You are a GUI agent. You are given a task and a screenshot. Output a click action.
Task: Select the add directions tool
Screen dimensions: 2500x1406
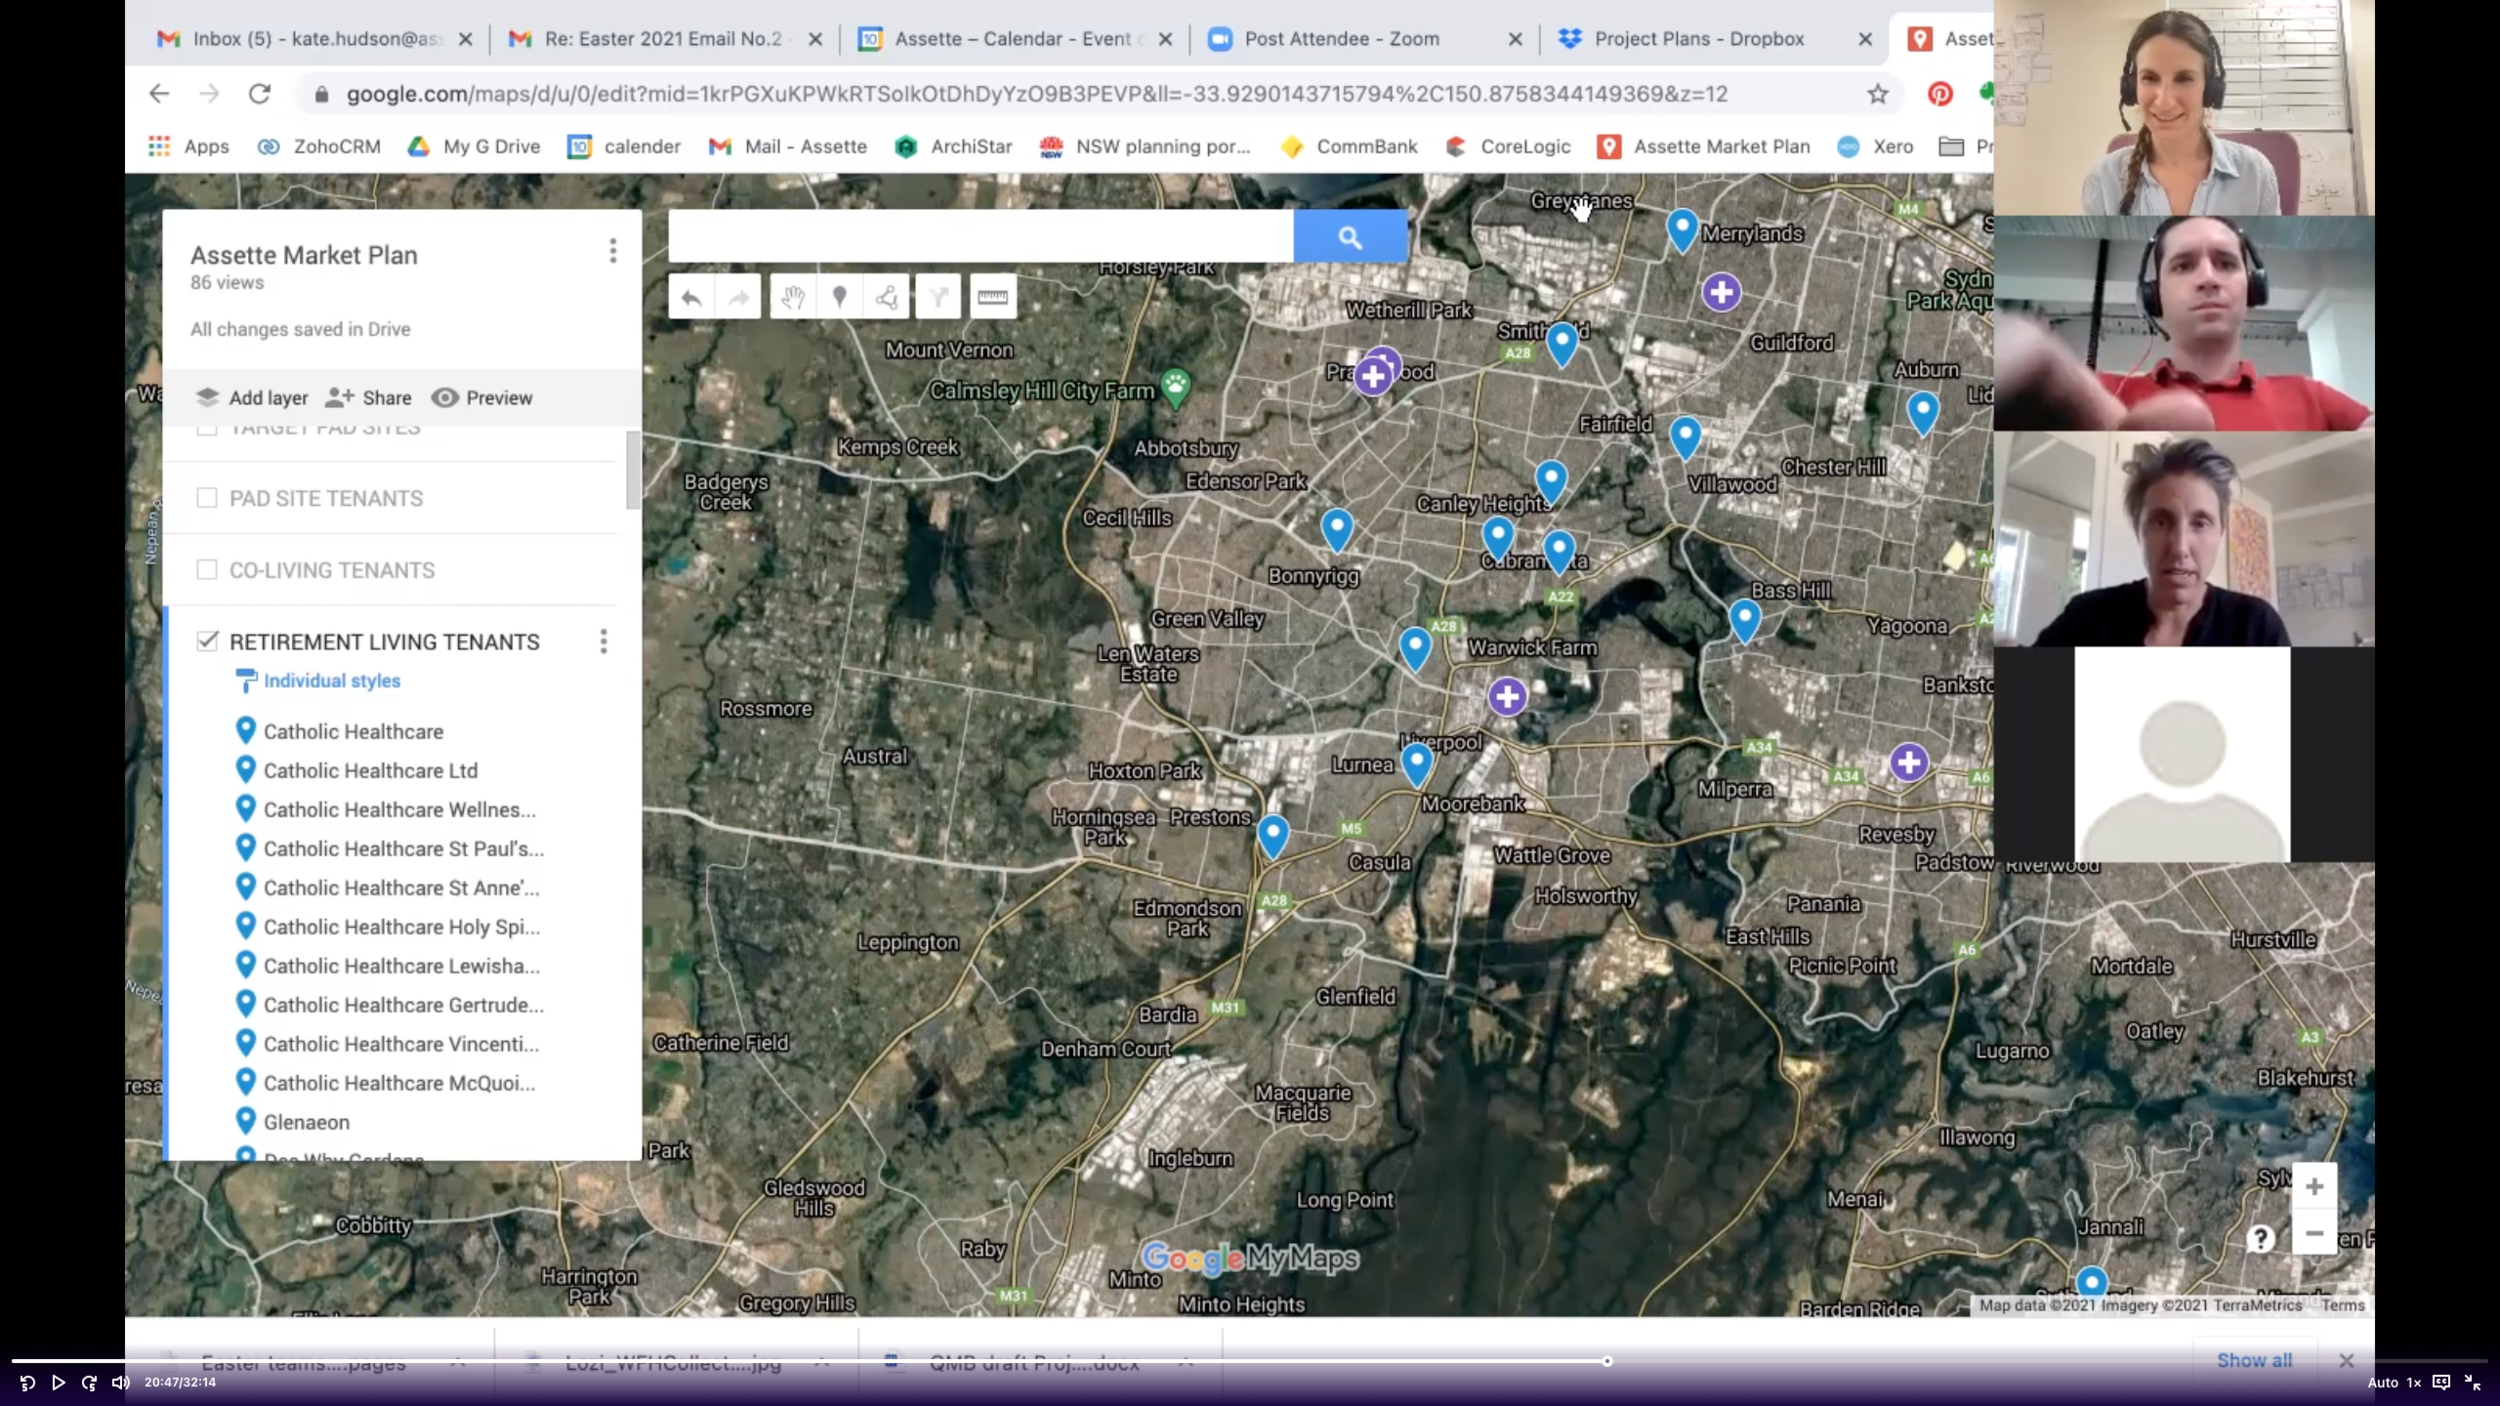(938, 297)
